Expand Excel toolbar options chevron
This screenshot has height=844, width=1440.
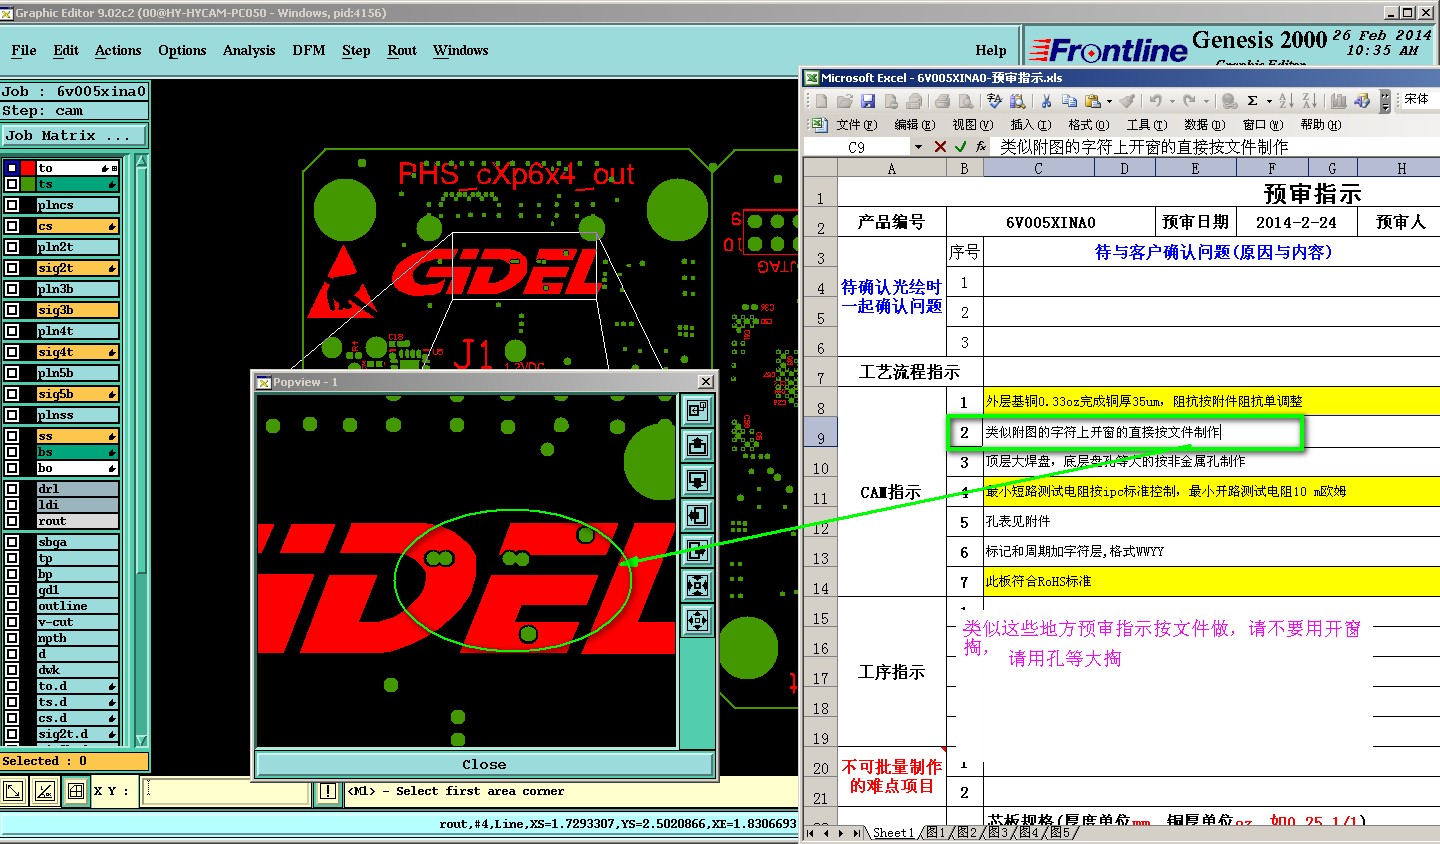pos(1385,101)
